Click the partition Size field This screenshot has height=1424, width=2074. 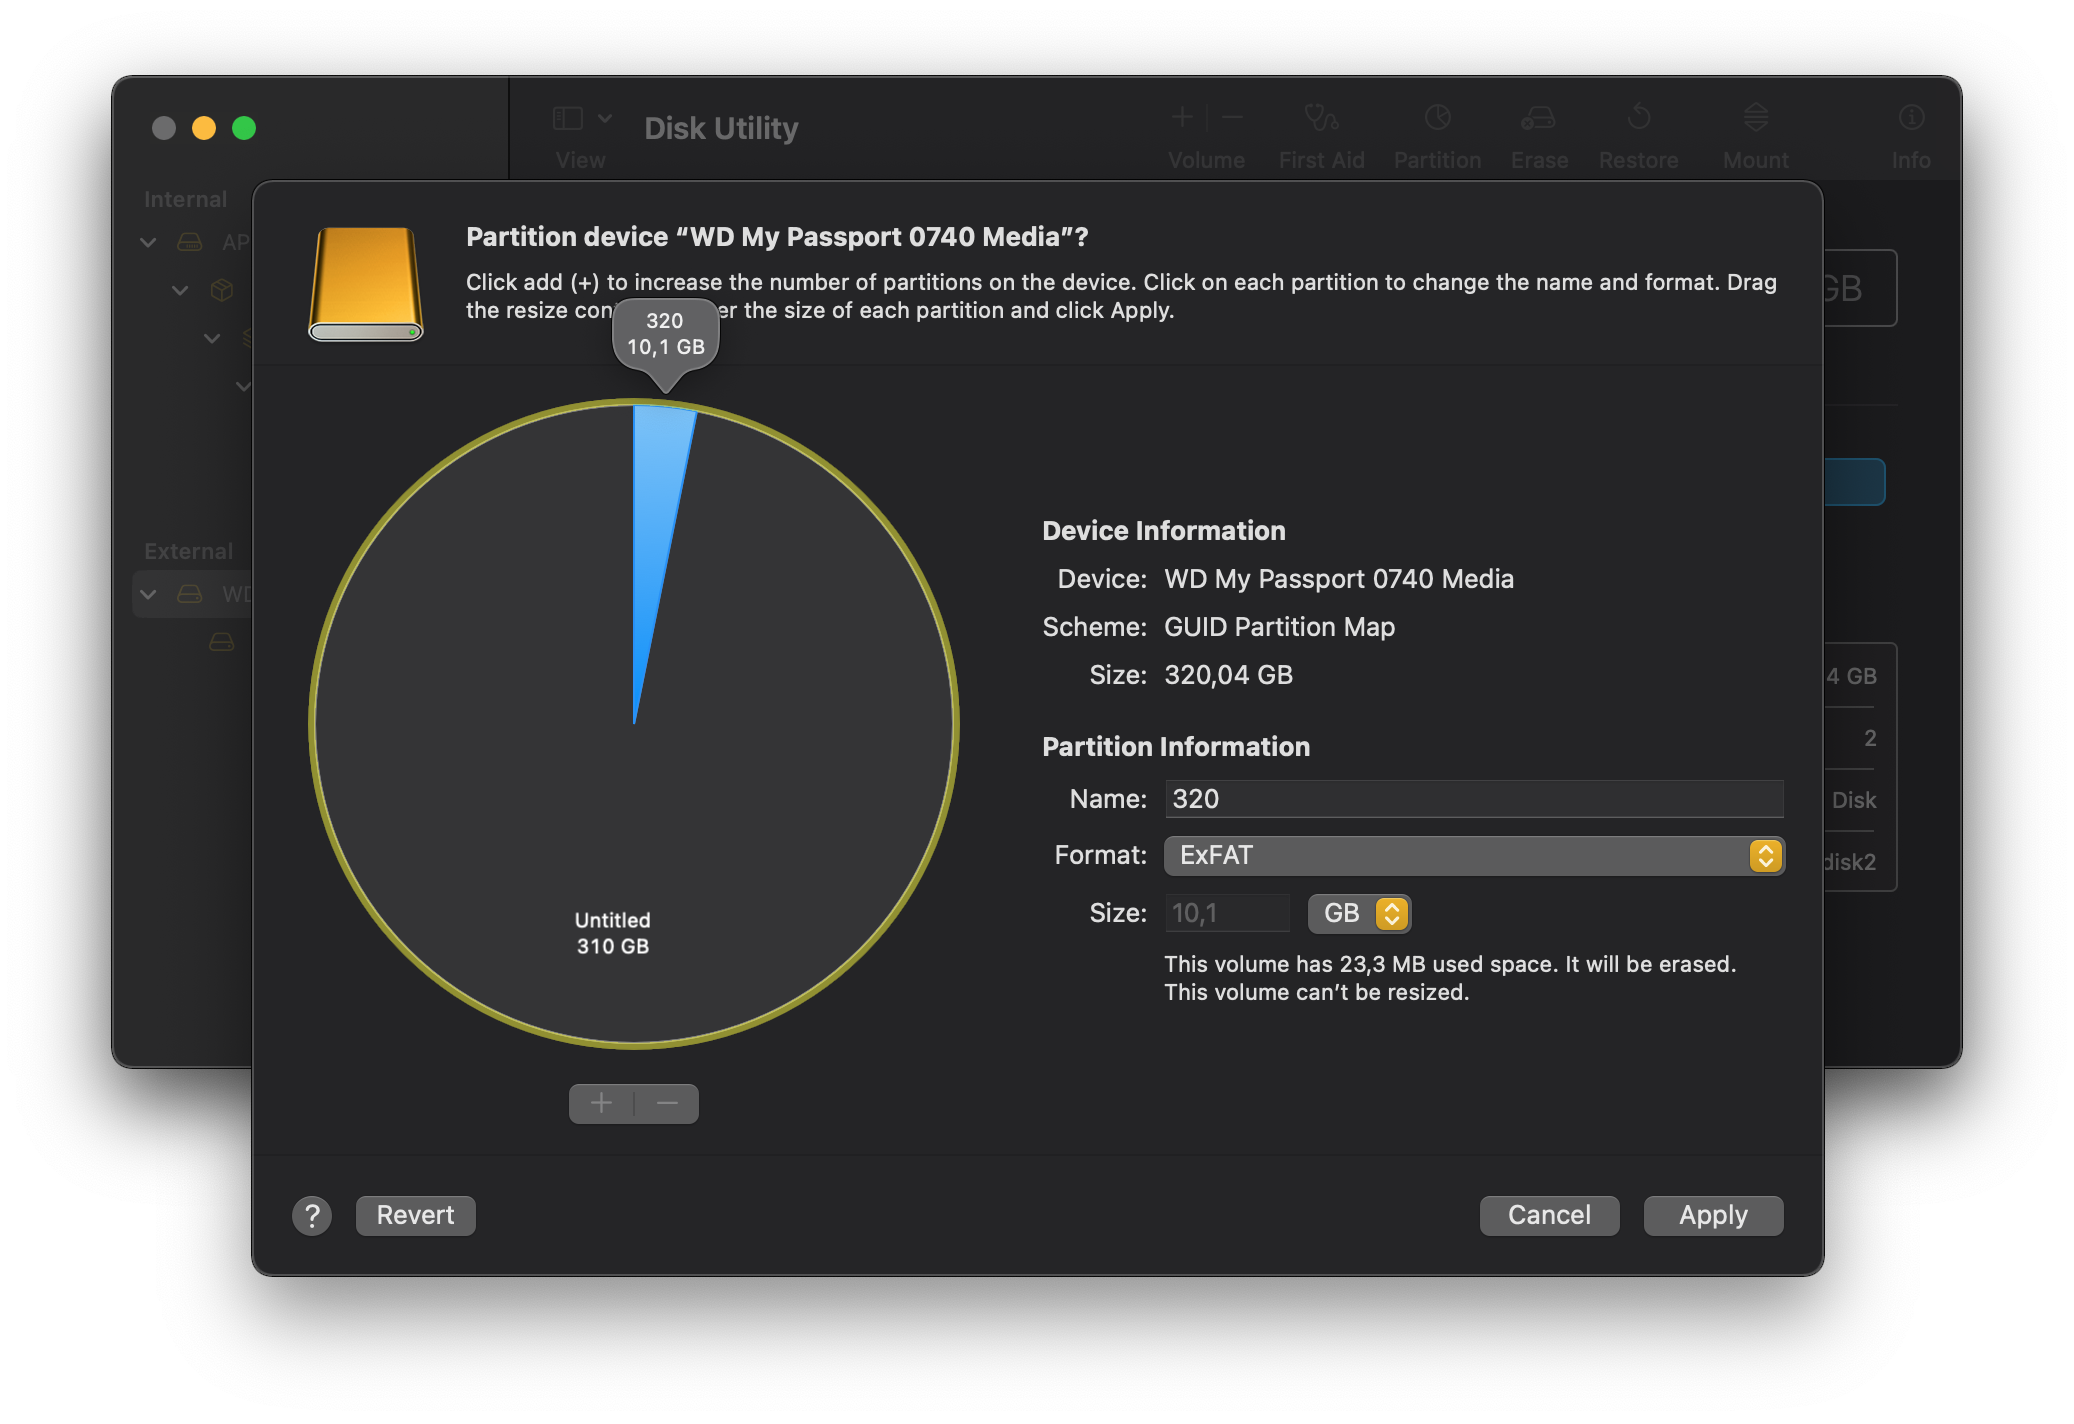pos(1227,913)
